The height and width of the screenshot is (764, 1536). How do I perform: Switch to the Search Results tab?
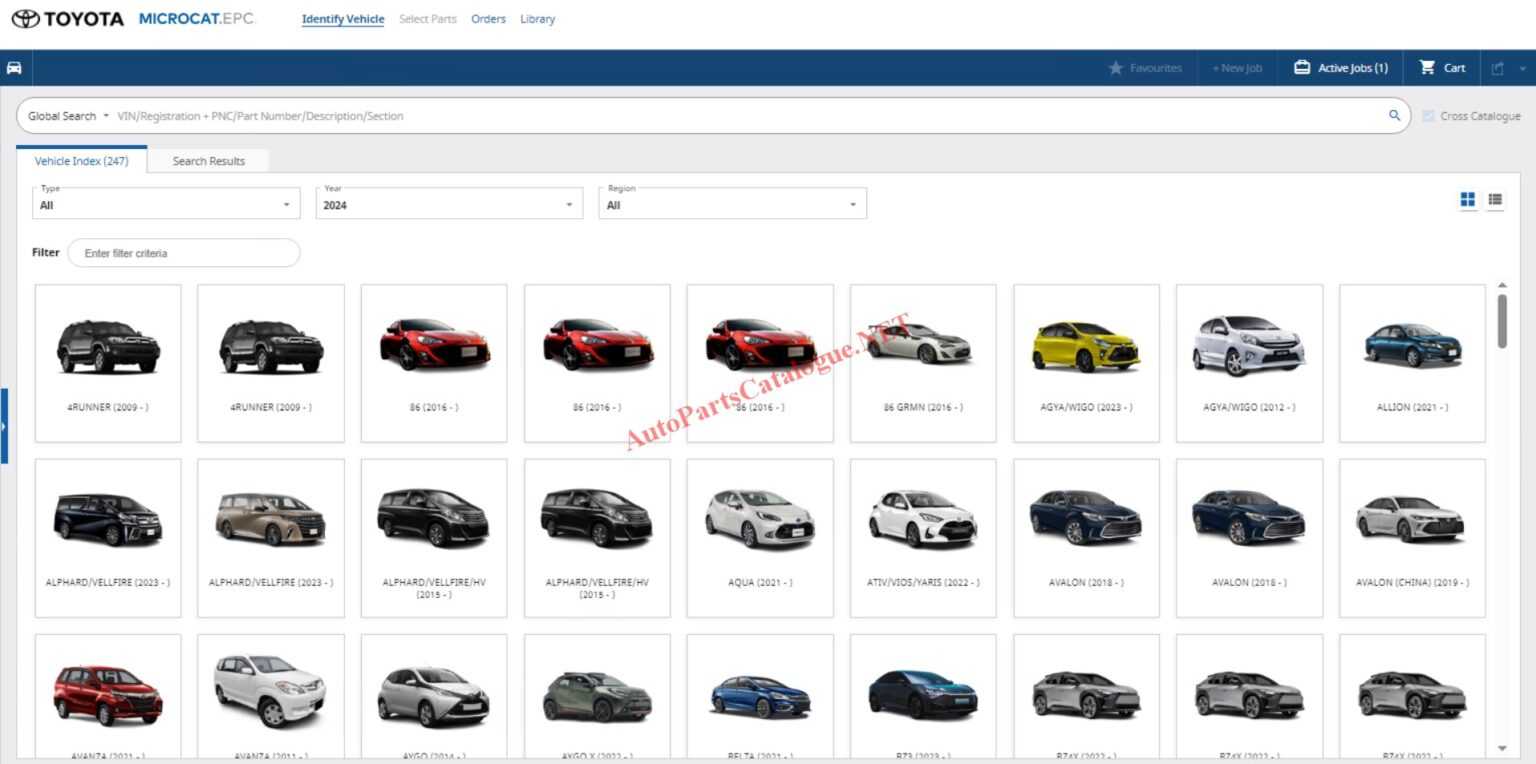(209, 160)
